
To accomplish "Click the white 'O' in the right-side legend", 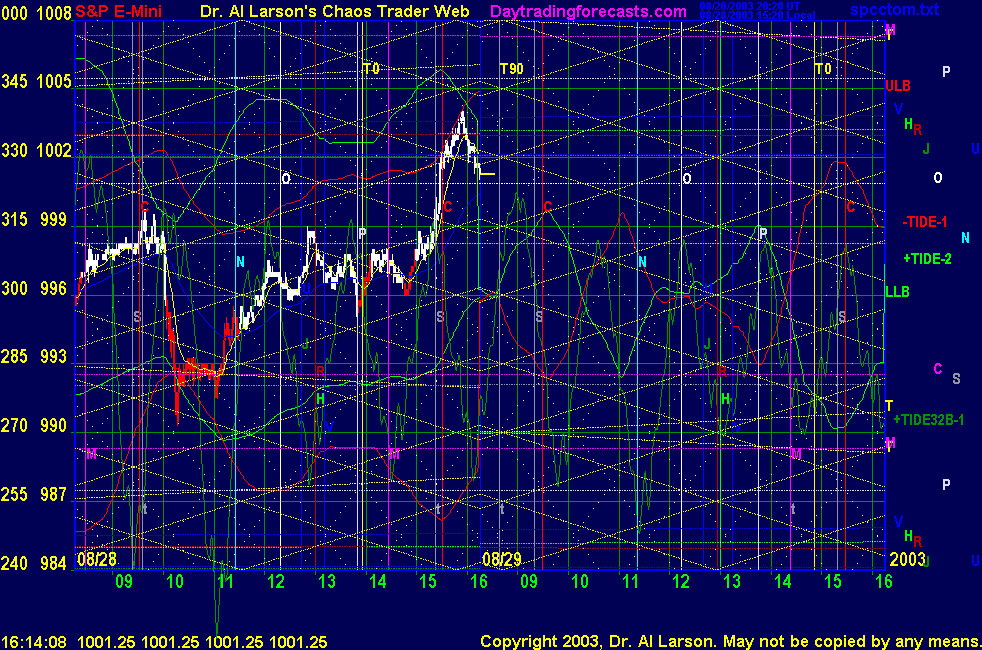I will pos(938,178).
